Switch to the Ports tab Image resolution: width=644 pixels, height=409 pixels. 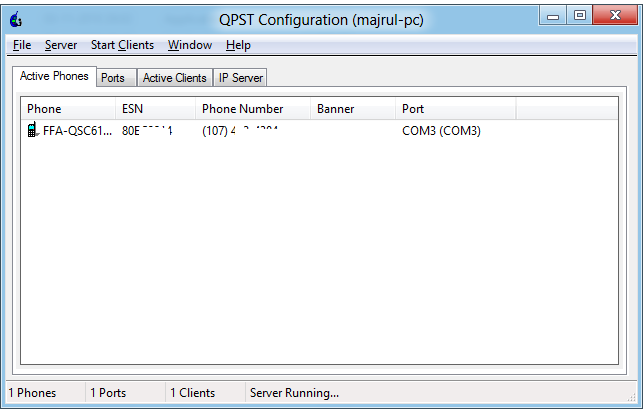click(116, 78)
